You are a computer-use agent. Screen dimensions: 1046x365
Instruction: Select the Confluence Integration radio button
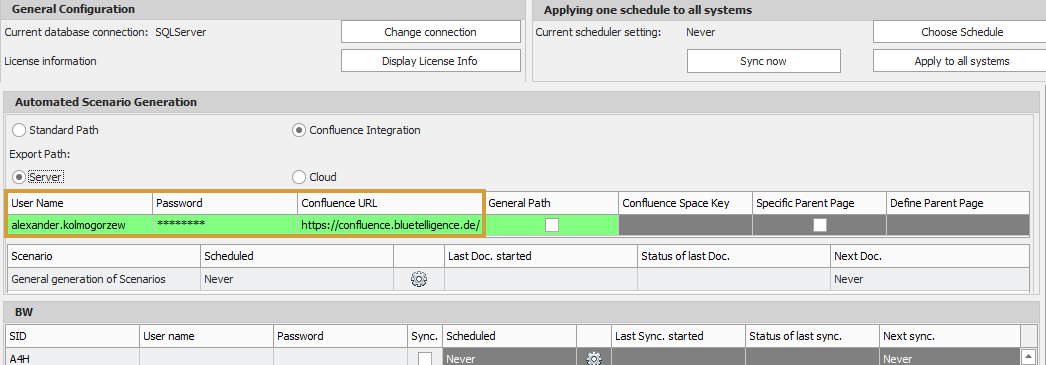(299, 130)
